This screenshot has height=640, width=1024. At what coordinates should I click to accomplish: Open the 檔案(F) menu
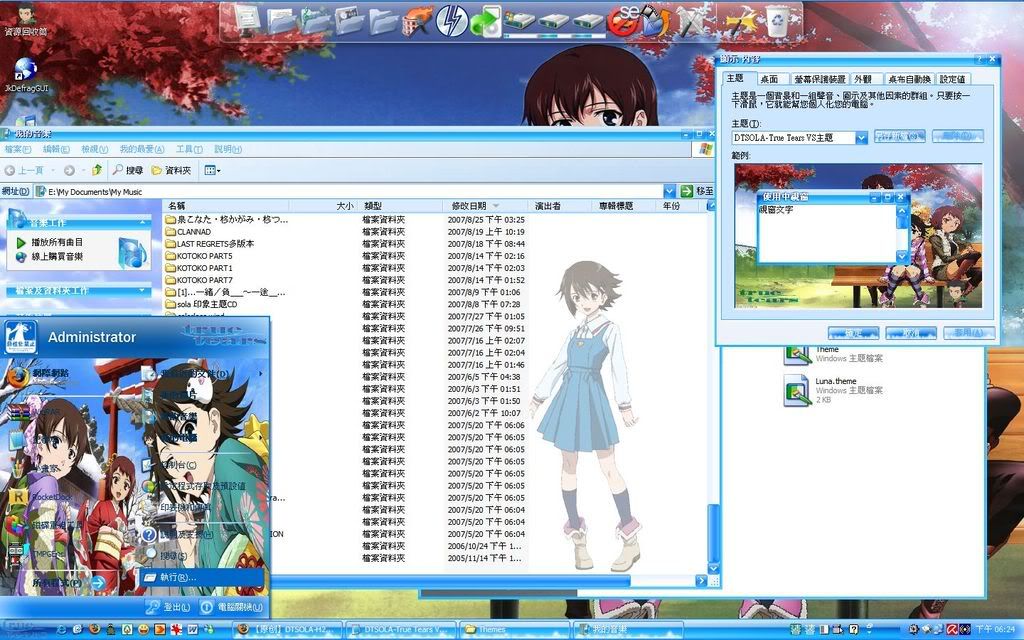[x=18, y=150]
